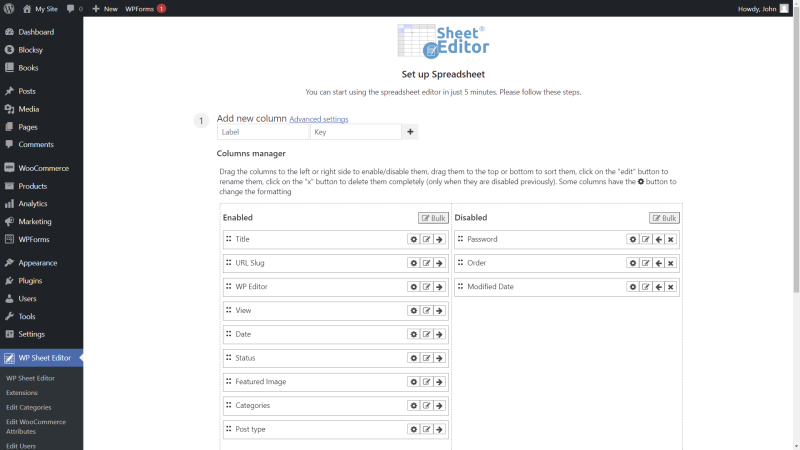Image resolution: width=800 pixels, height=450 pixels.
Task: Click the Featured Image column label
Action: [x=260, y=382]
